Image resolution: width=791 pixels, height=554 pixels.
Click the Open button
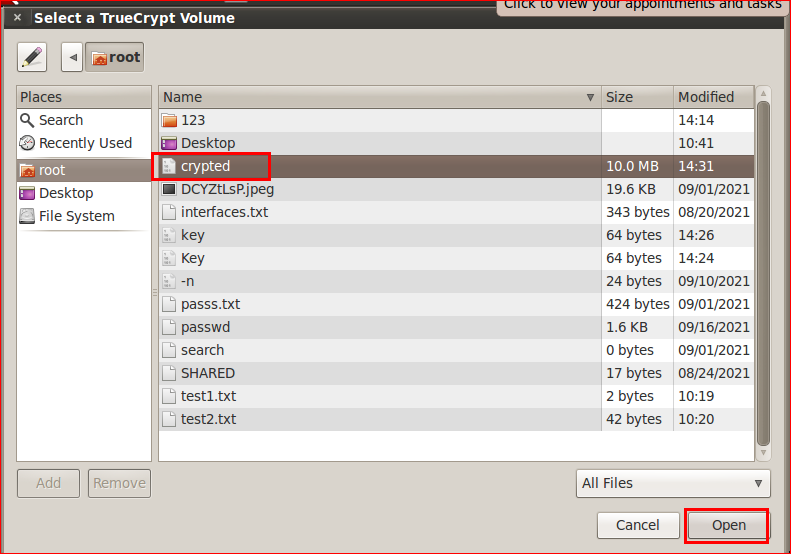coord(728,525)
